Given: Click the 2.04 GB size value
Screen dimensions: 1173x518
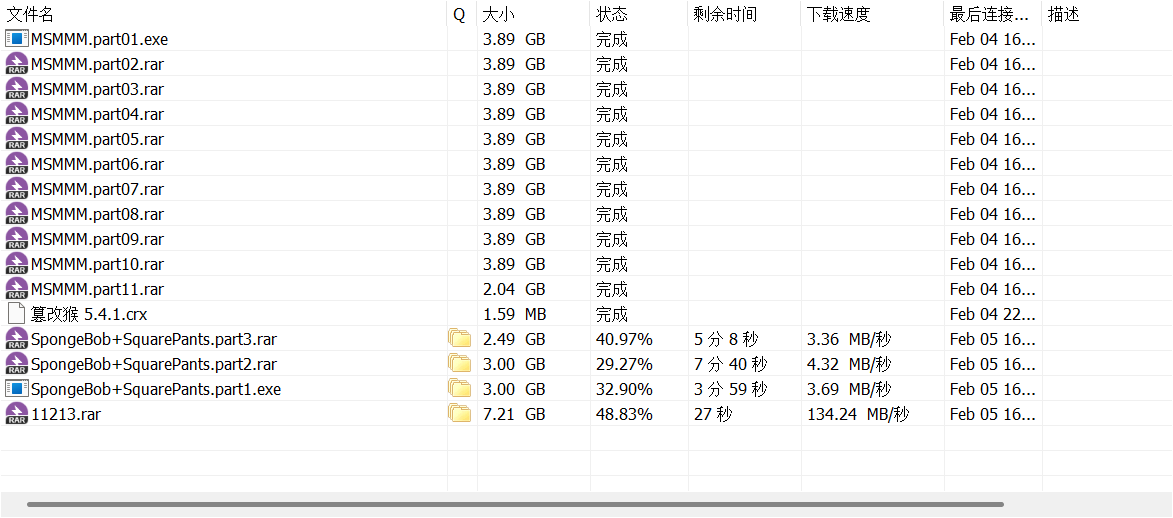Looking at the screenshot, I should click(x=514, y=289).
